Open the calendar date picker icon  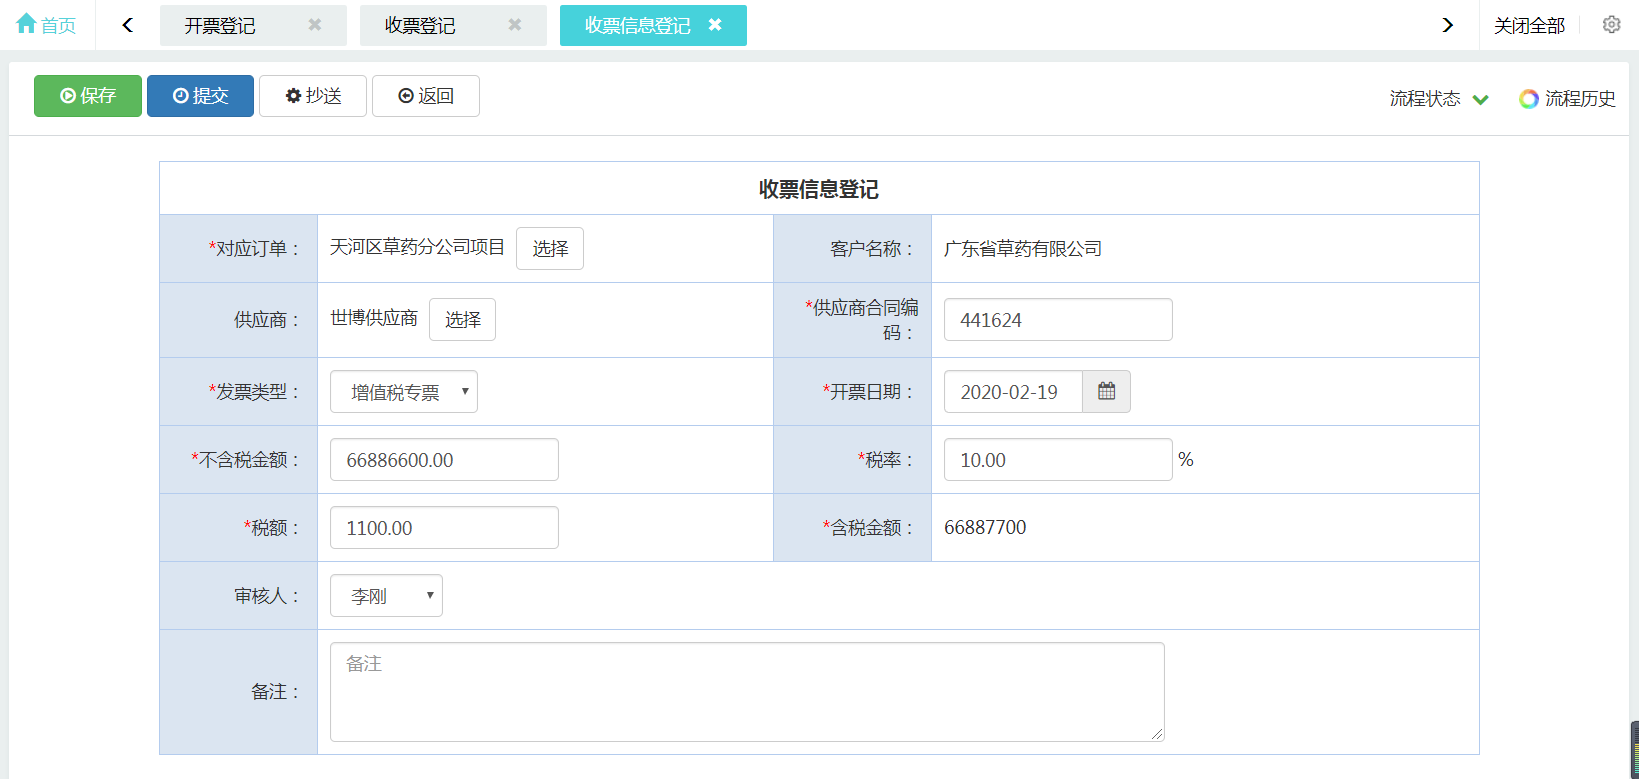(x=1106, y=392)
